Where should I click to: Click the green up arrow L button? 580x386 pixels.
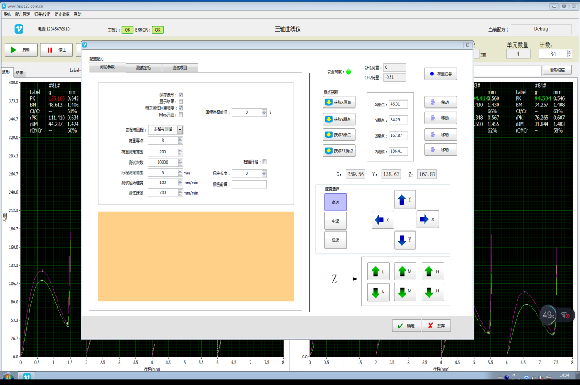point(378,271)
